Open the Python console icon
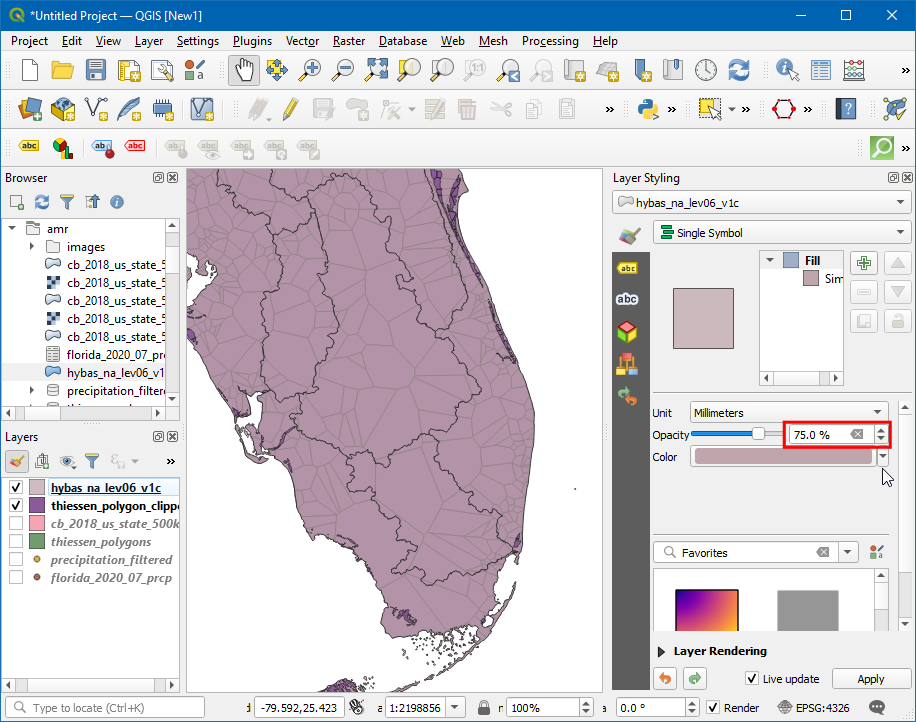 click(648, 108)
